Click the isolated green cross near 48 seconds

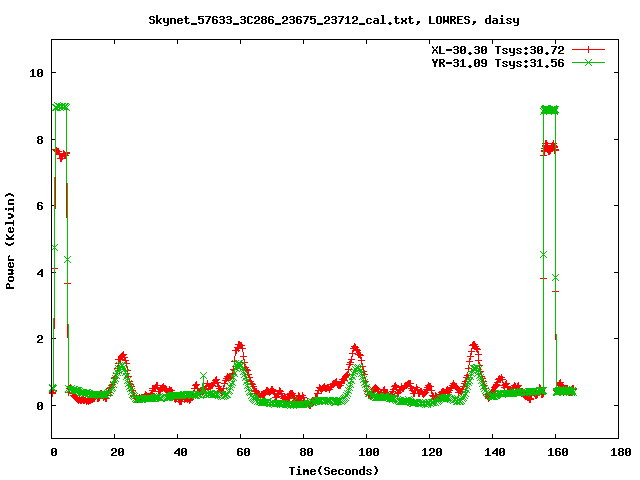pyautogui.click(x=203, y=376)
